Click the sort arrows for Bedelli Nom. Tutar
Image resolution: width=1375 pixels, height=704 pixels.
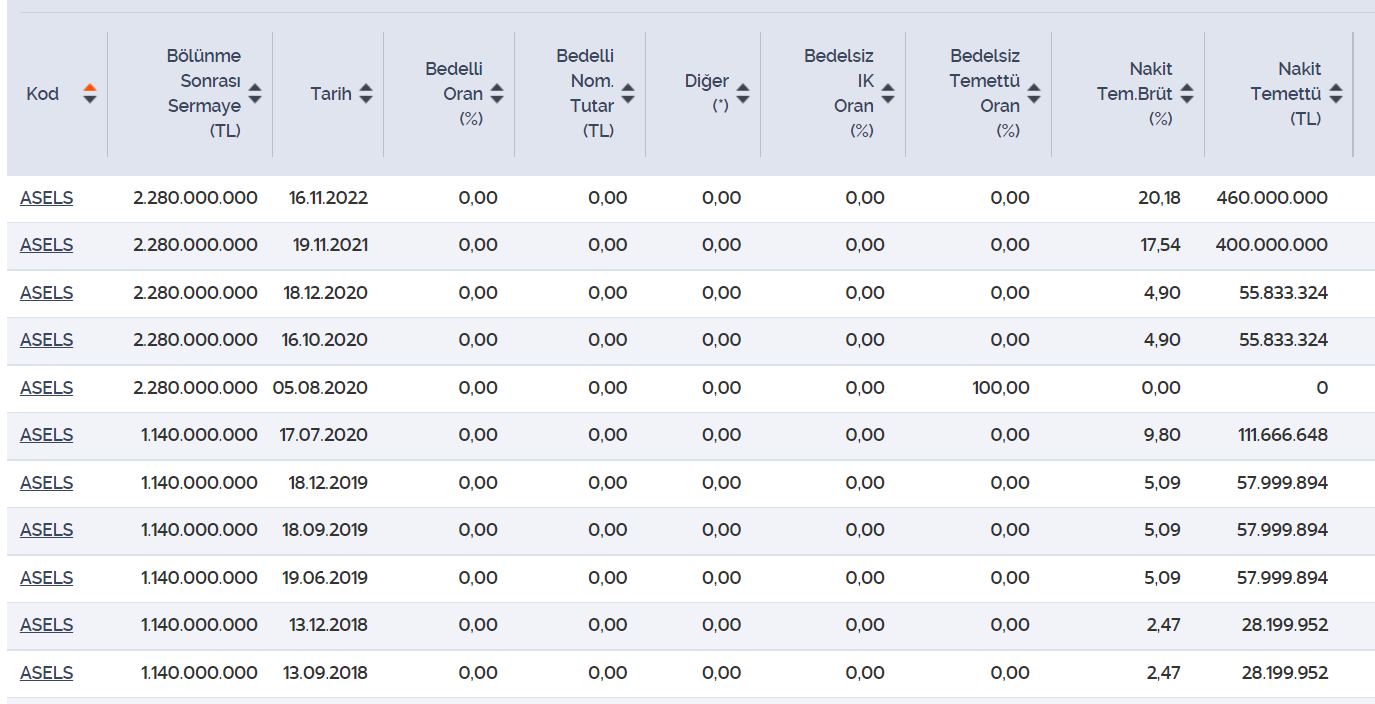tap(628, 94)
